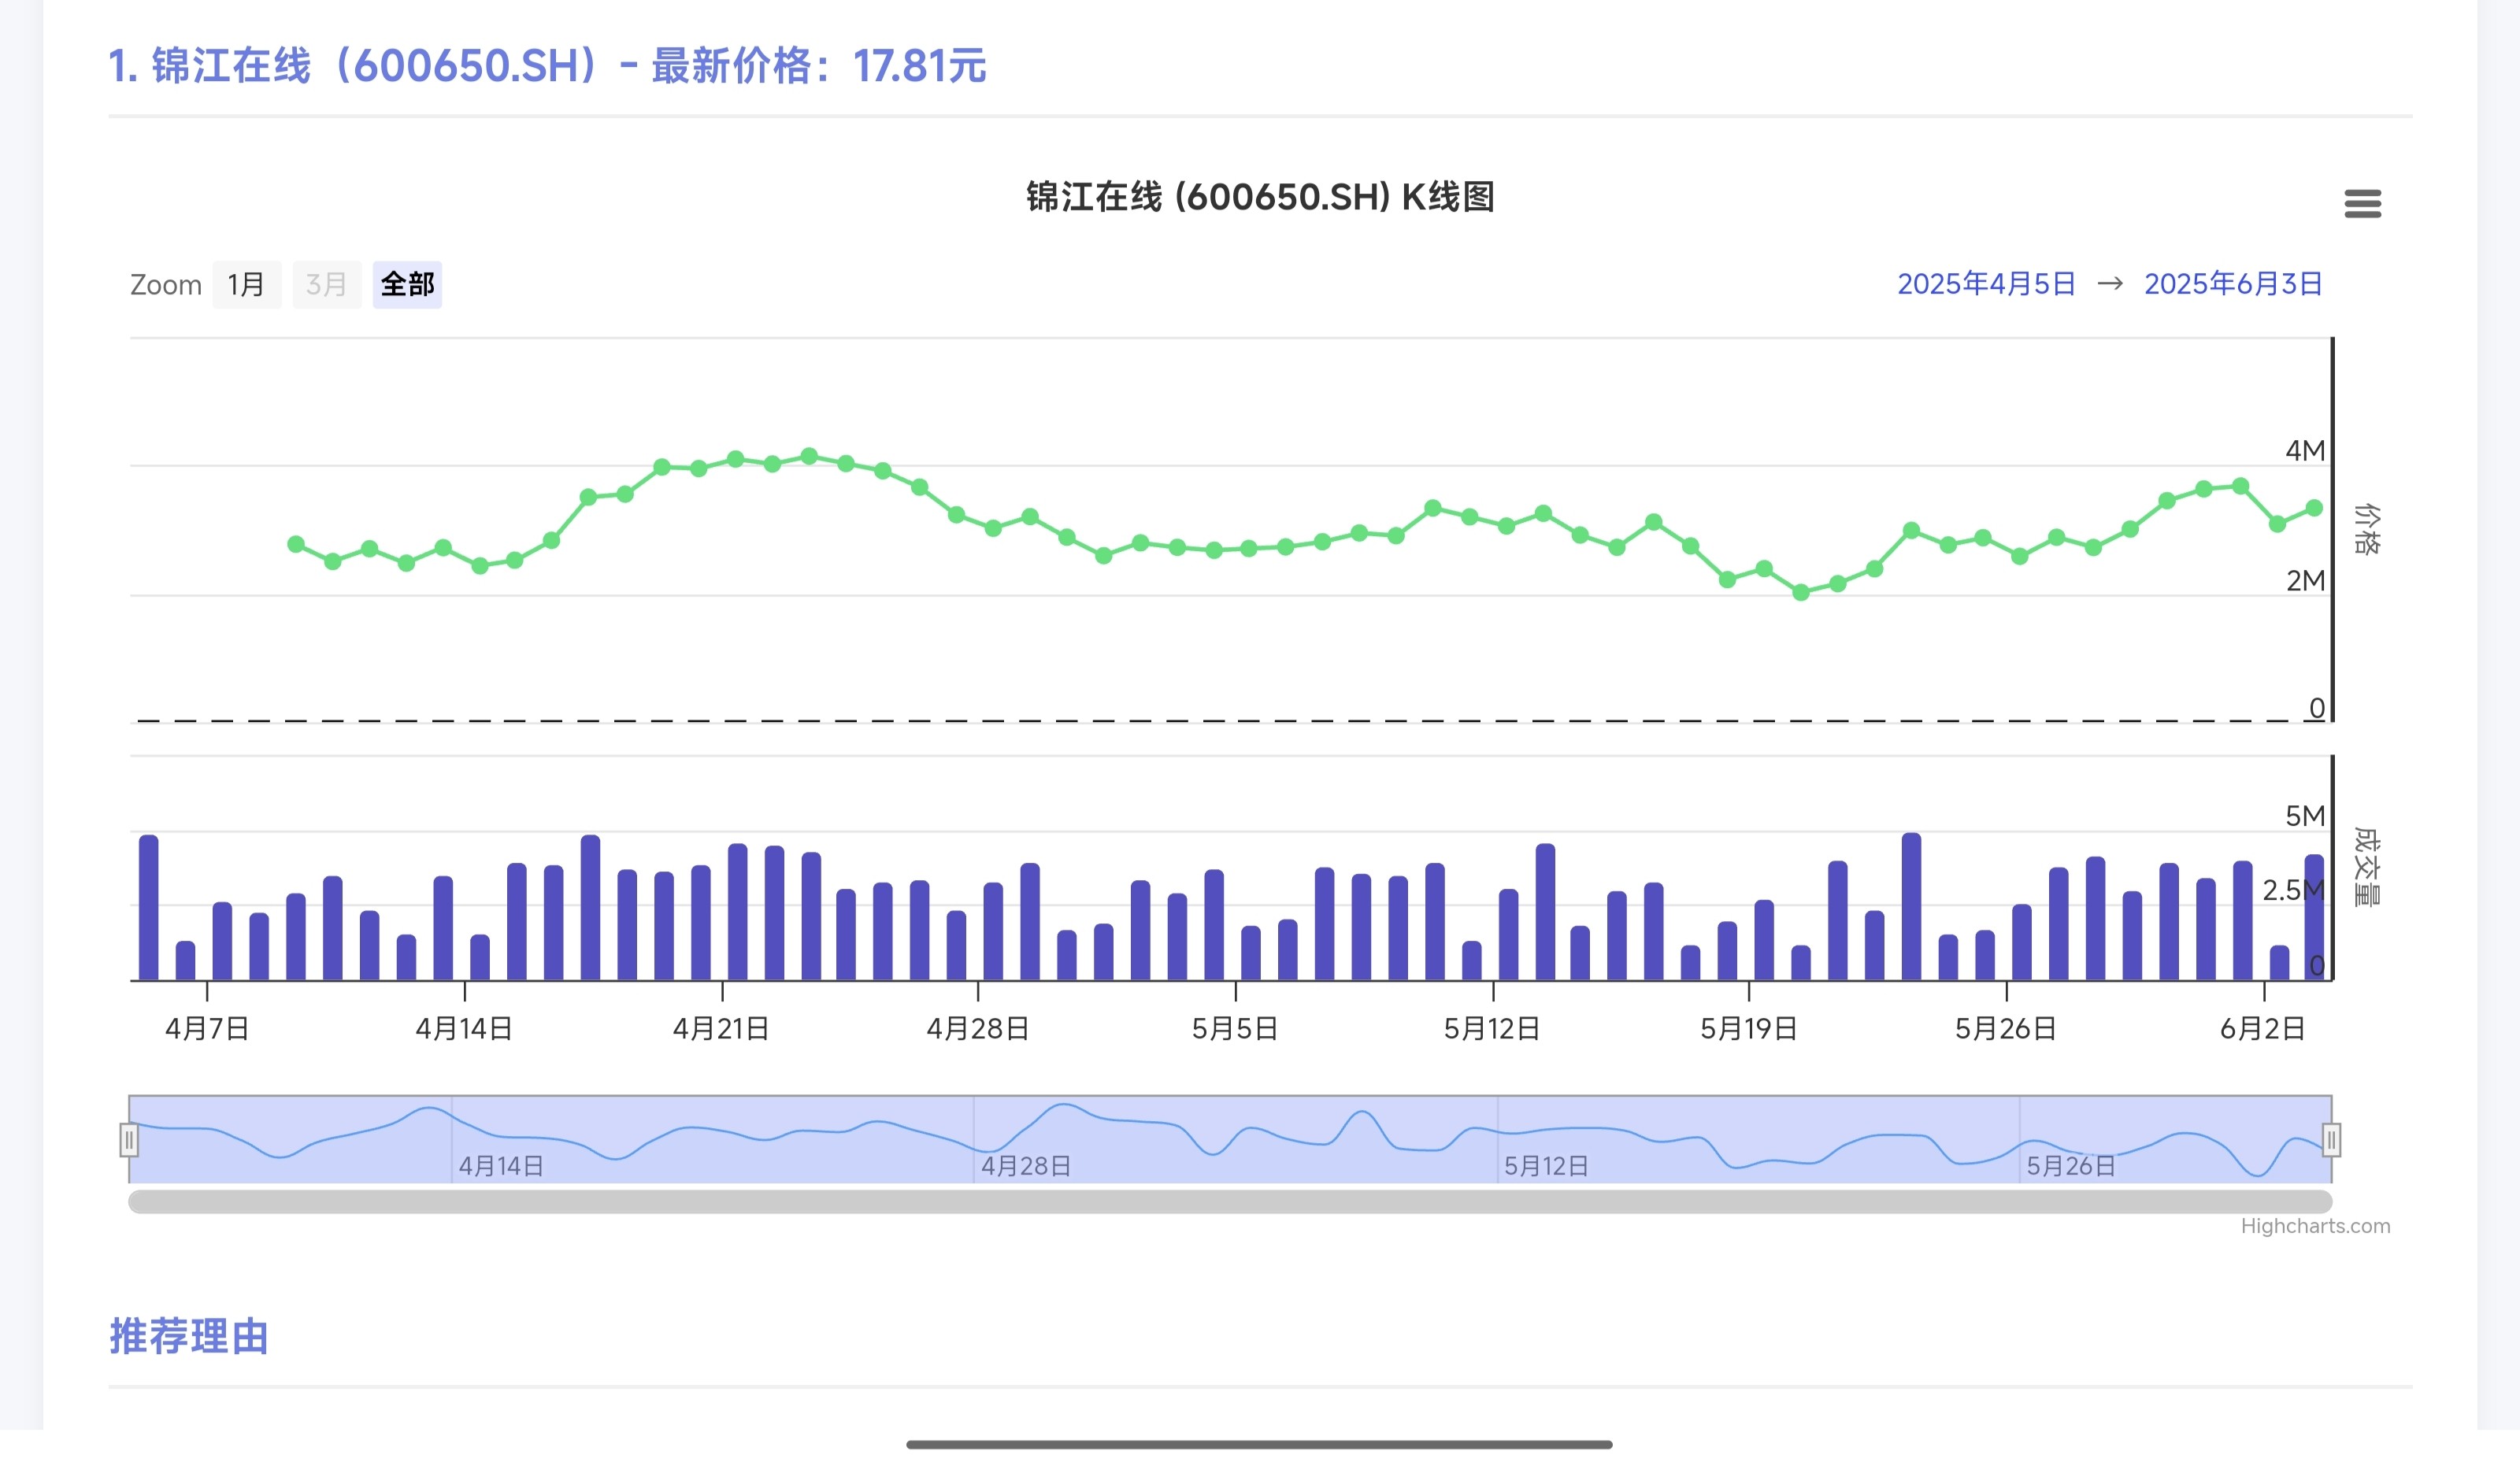The height and width of the screenshot is (1462, 2520).
Task: Click the 4月14日 x-axis label
Action: (464, 1028)
